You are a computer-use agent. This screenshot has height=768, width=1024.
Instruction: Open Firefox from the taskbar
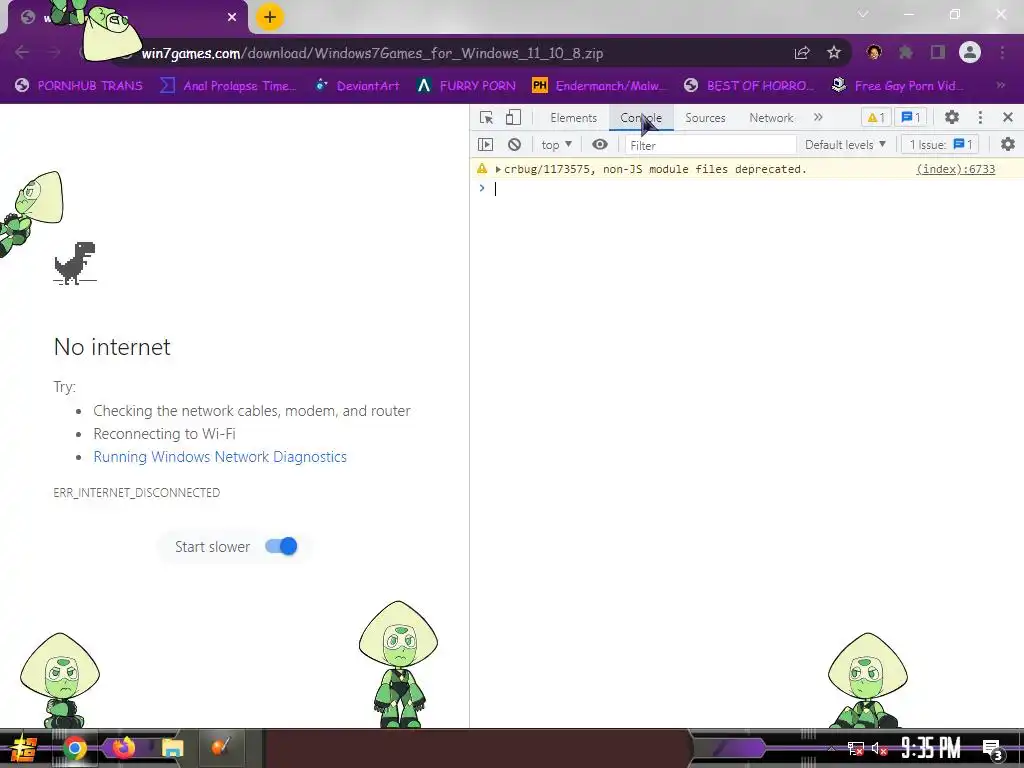pyautogui.click(x=123, y=748)
